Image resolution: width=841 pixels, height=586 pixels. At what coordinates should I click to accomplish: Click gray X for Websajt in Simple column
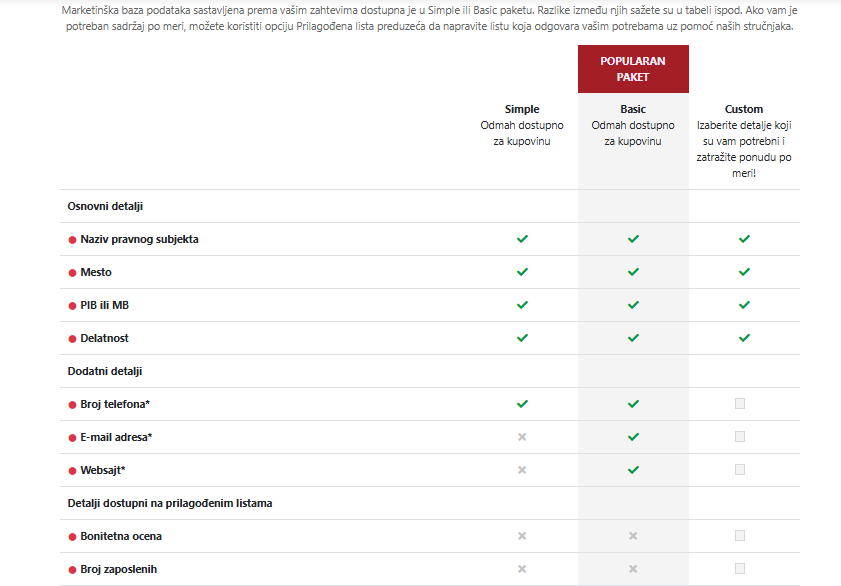(522, 469)
